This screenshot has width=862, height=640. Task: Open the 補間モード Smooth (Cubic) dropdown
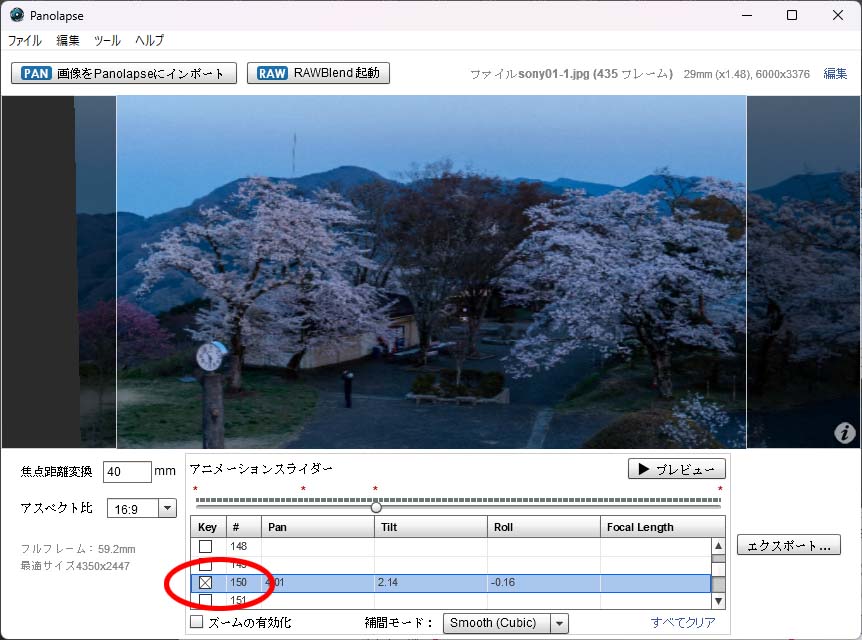(x=505, y=623)
